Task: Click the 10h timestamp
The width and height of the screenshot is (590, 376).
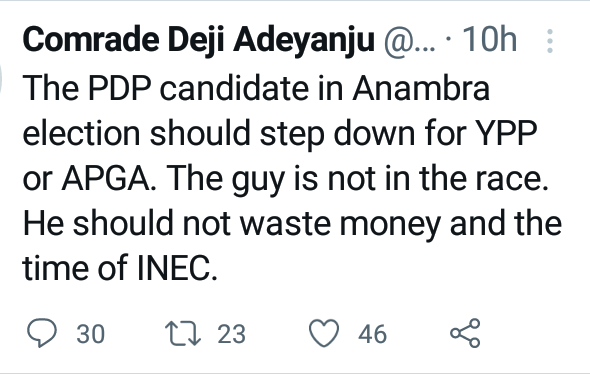Action: tap(489, 39)
